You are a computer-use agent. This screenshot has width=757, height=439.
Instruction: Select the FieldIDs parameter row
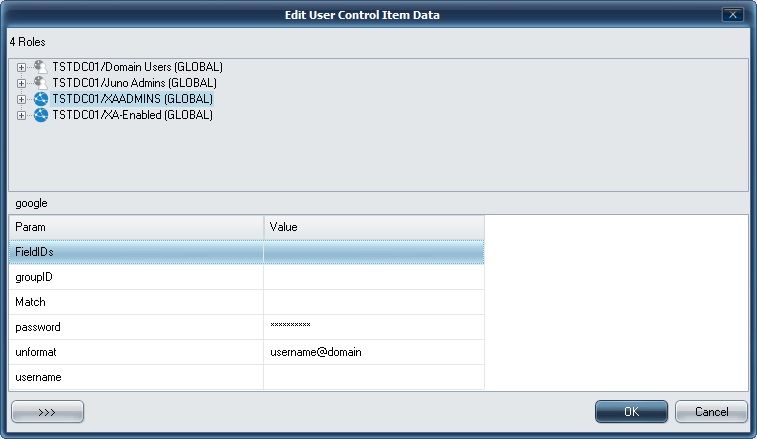coord(247,252)
